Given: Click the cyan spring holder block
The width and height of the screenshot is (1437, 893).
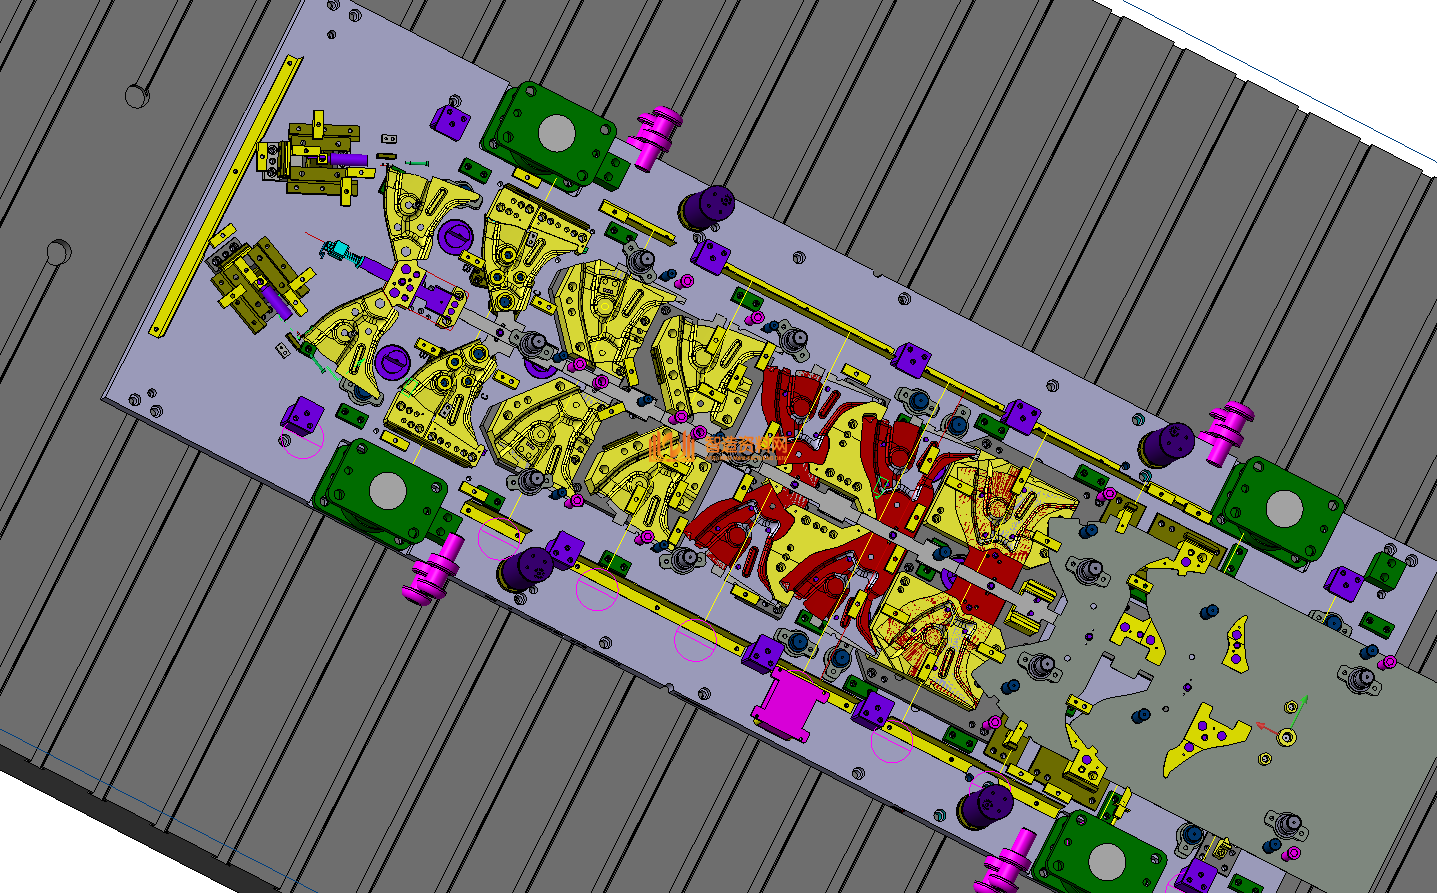Looking at the screenshot, I should [x=339, y=249].
